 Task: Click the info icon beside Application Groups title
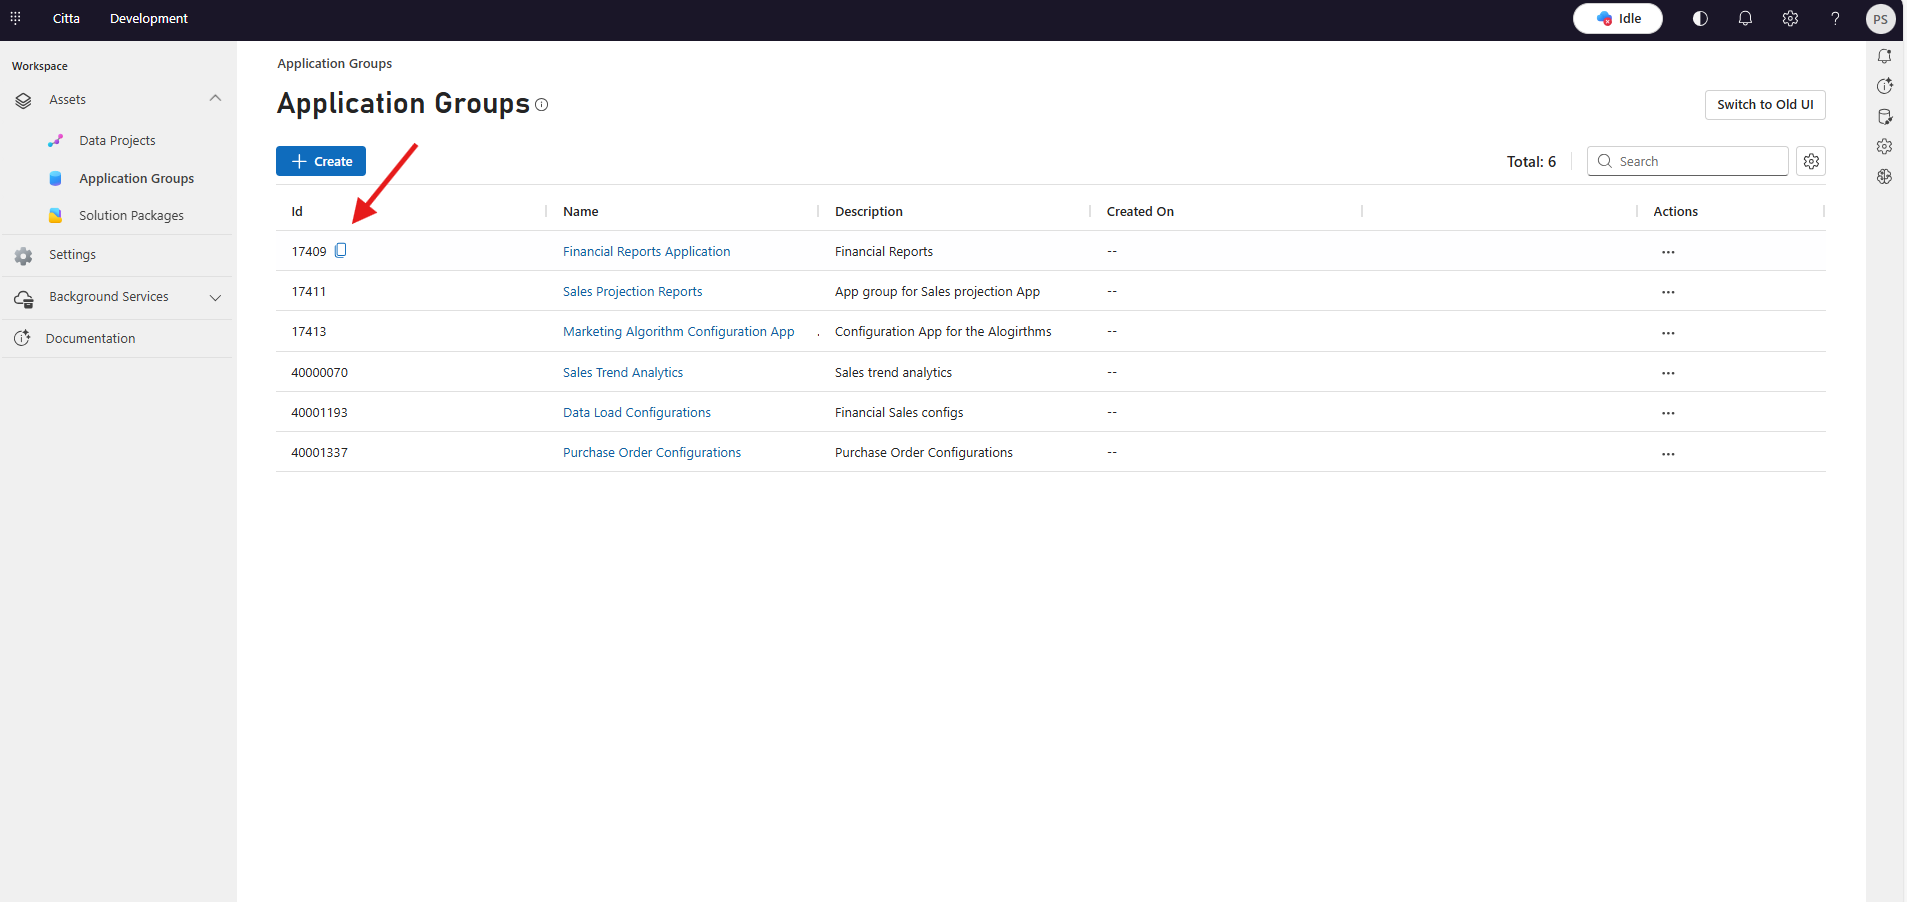click(542, 105)
